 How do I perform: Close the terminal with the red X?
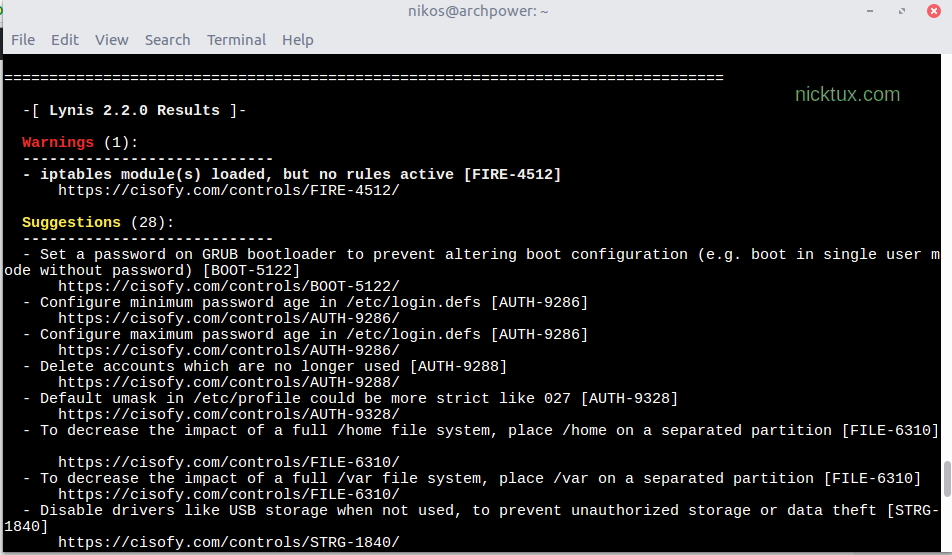point(932,11)
